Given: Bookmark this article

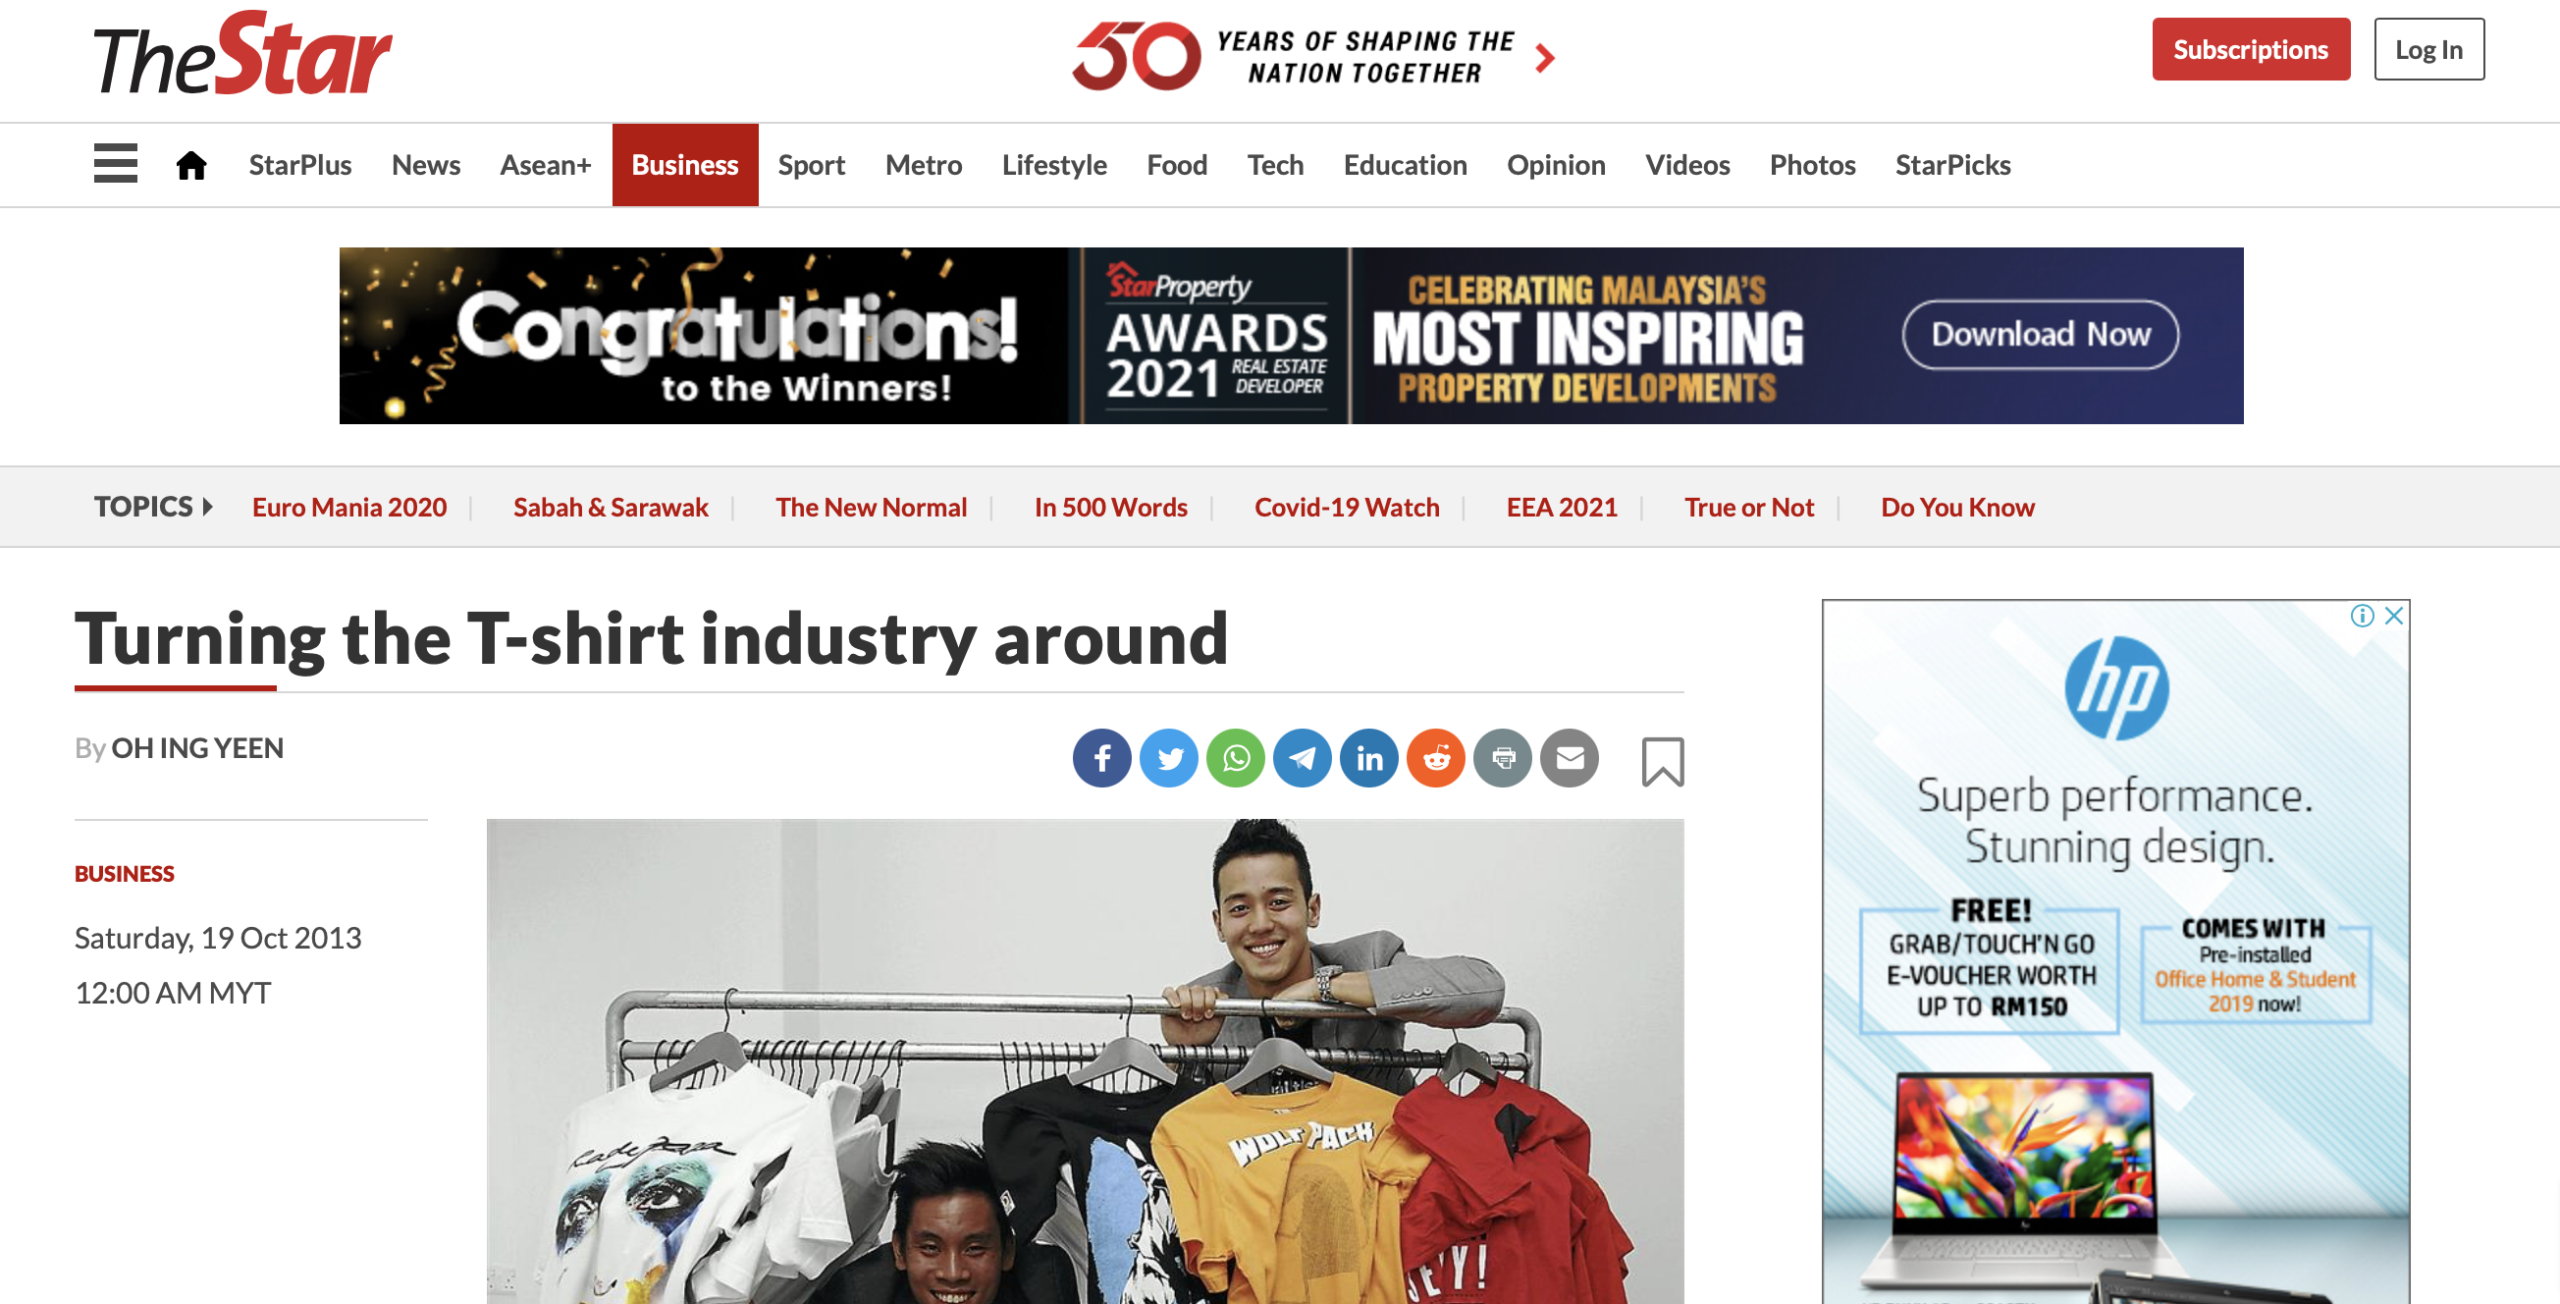Looking at the screenshot, I should pos(1662,762).
